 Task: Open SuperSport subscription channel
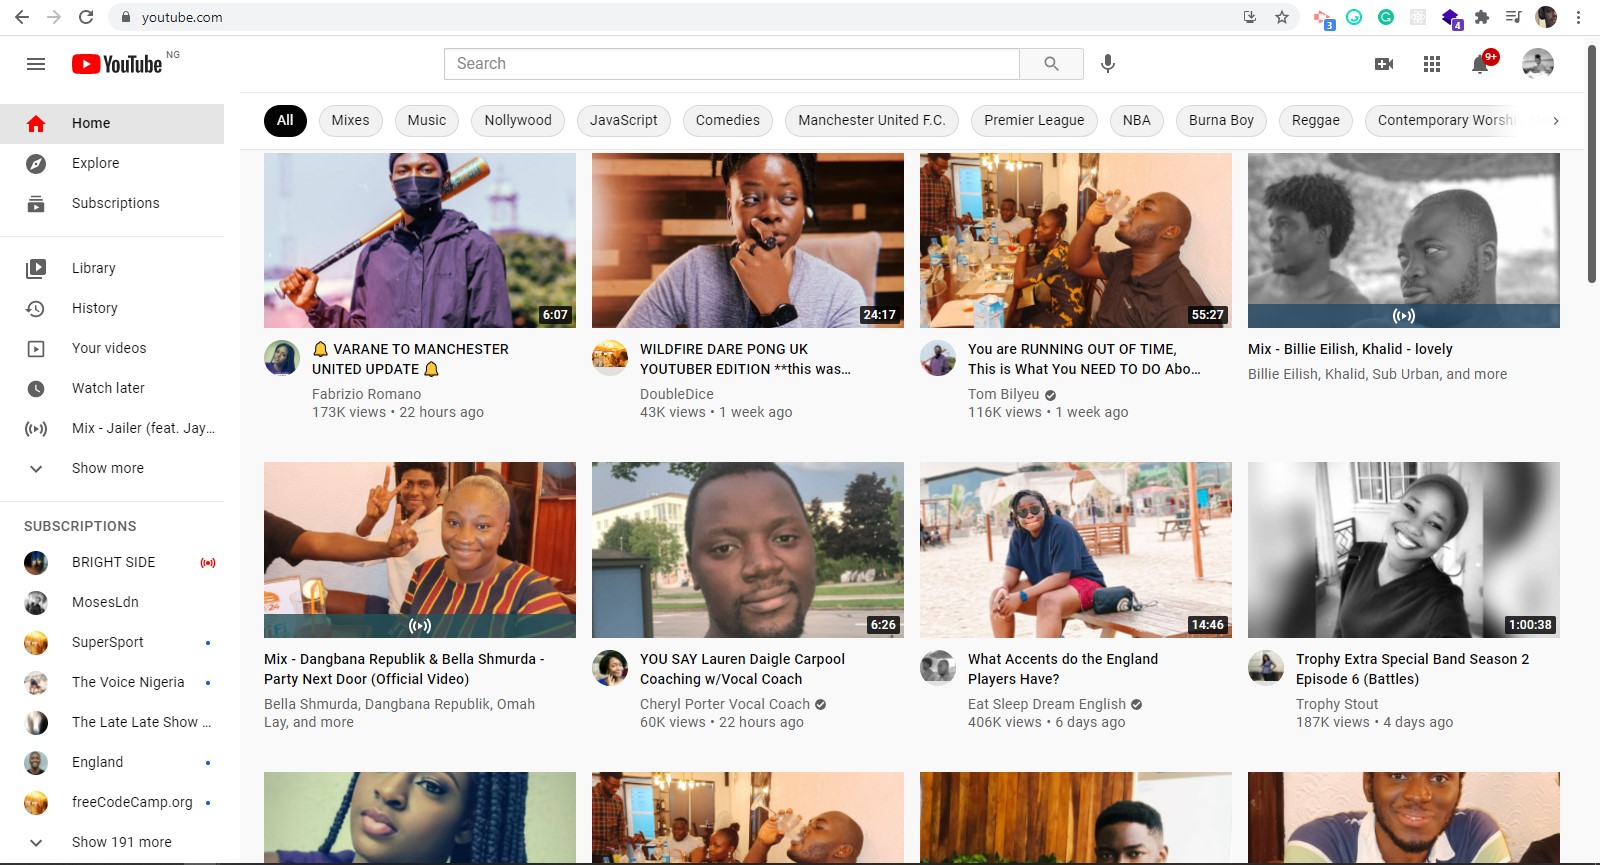coord(112,642)
